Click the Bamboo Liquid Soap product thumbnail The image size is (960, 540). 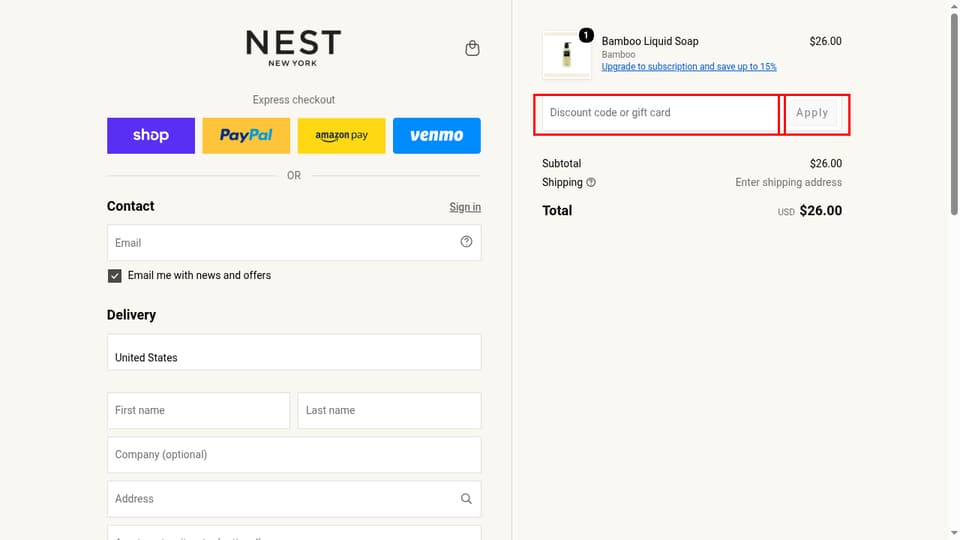click(566, 55)
